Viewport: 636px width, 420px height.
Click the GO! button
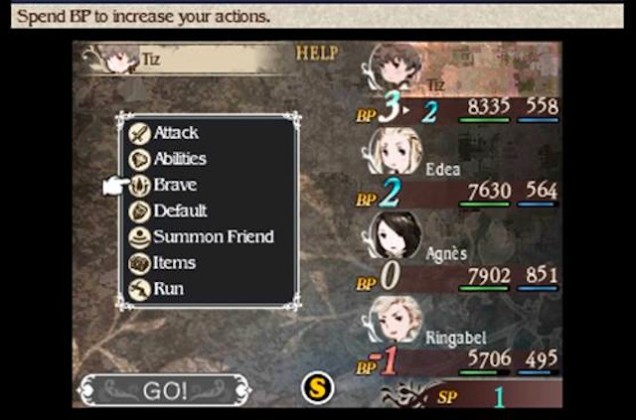tap(164, 390)
